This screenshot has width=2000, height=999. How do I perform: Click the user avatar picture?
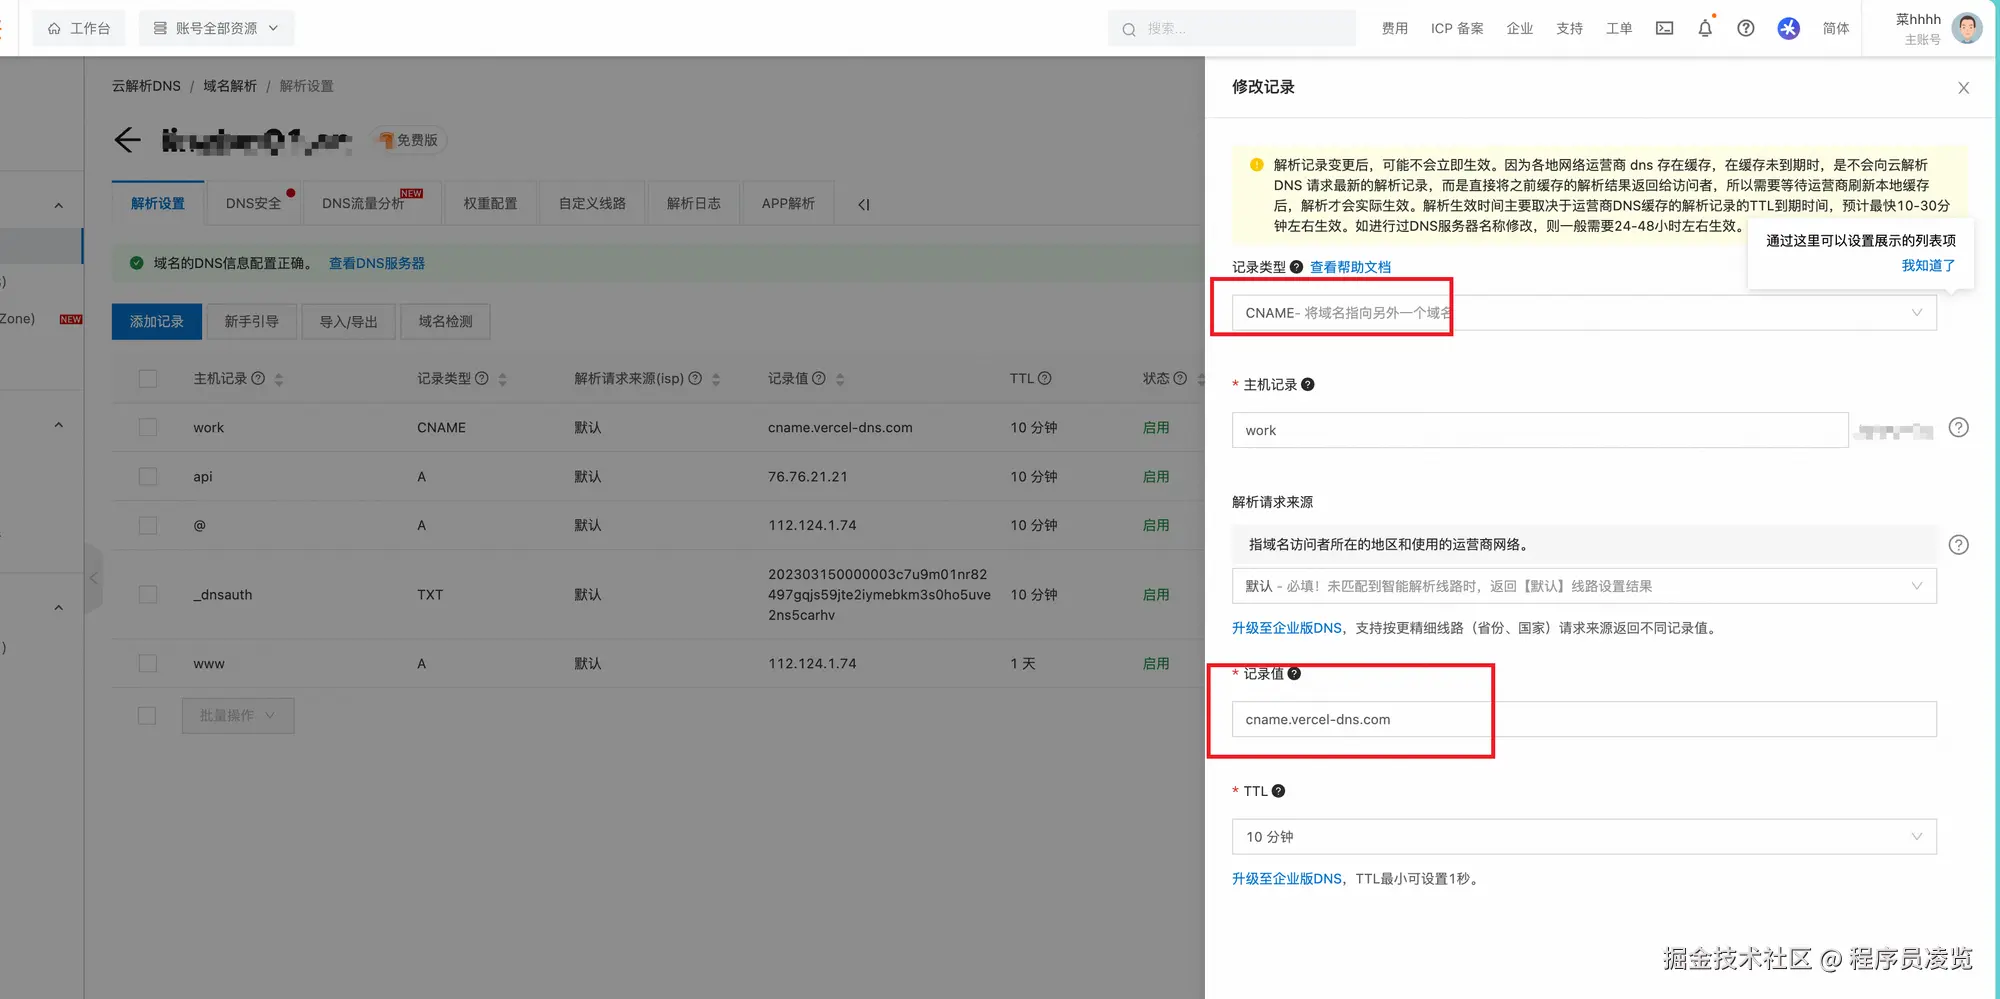click(1966, 28)
